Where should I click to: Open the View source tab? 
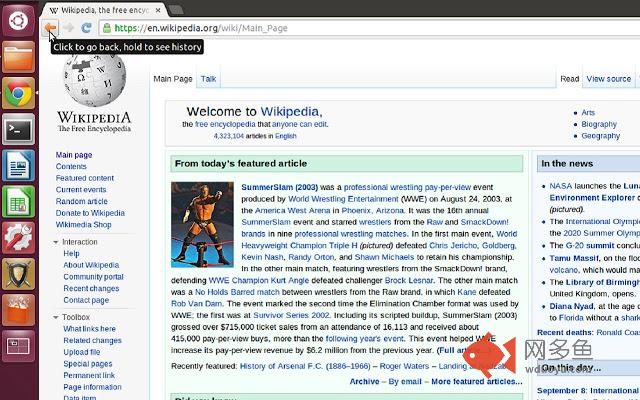(609, 79)
